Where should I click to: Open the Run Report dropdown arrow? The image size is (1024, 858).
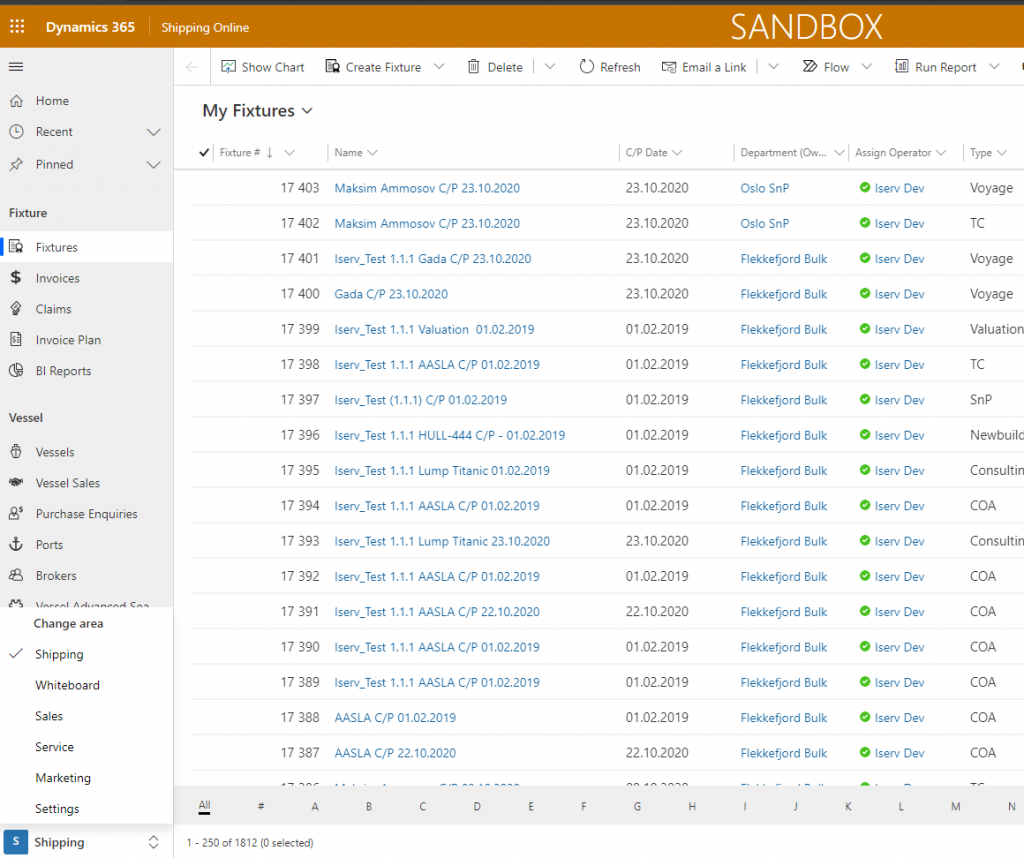point(994,67)
